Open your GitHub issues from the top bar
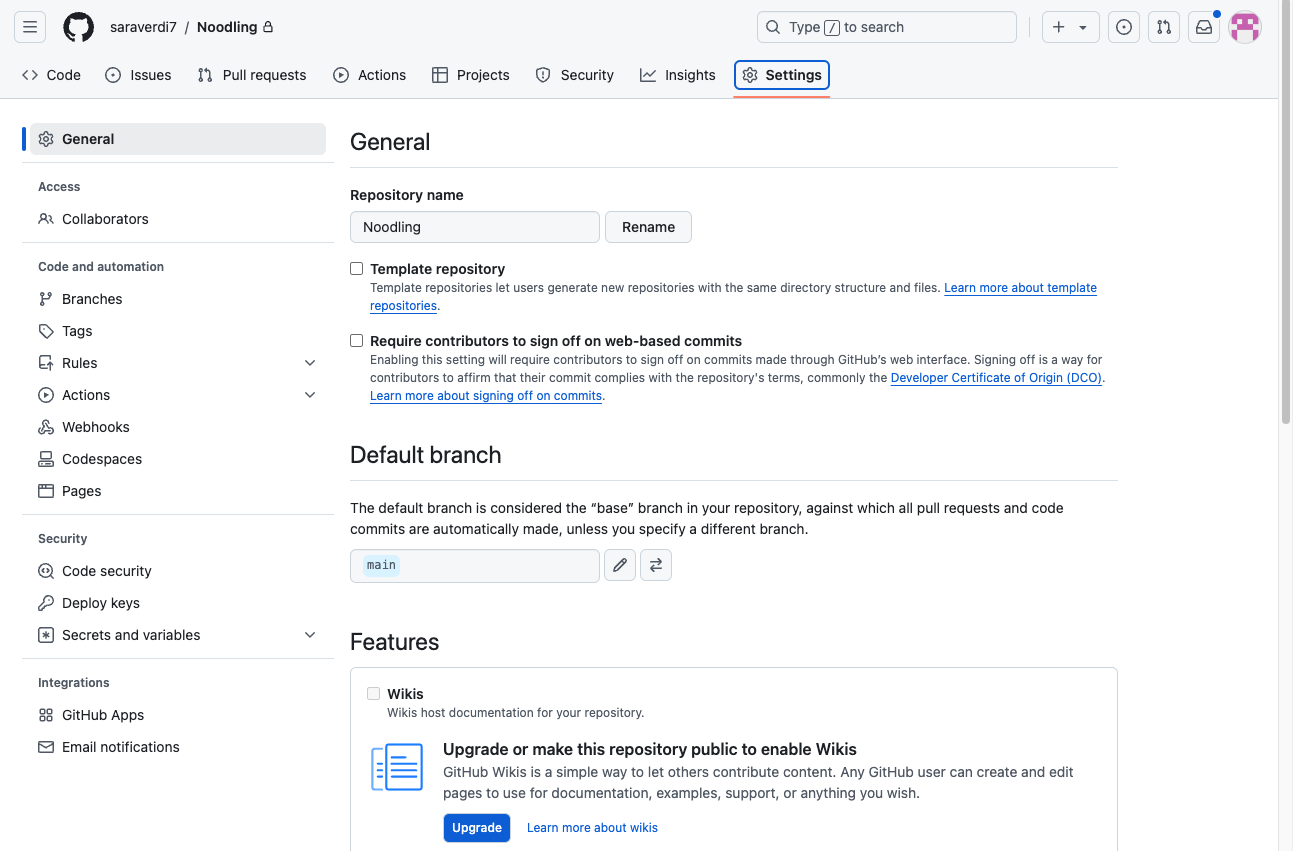Screen dimensions: 1293x851 pos(1124,27)
